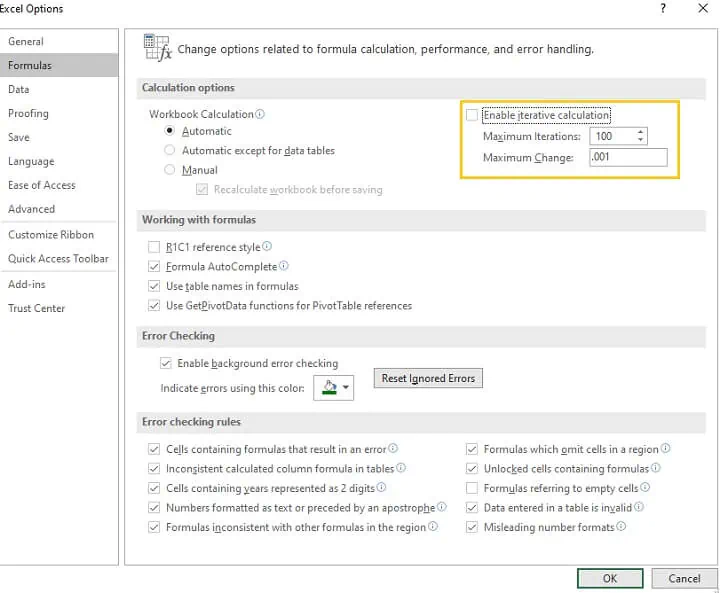Click info icon next to Misleading number formats
The width and height of the screenshot is (720, 593).
[x=621, y=527]
